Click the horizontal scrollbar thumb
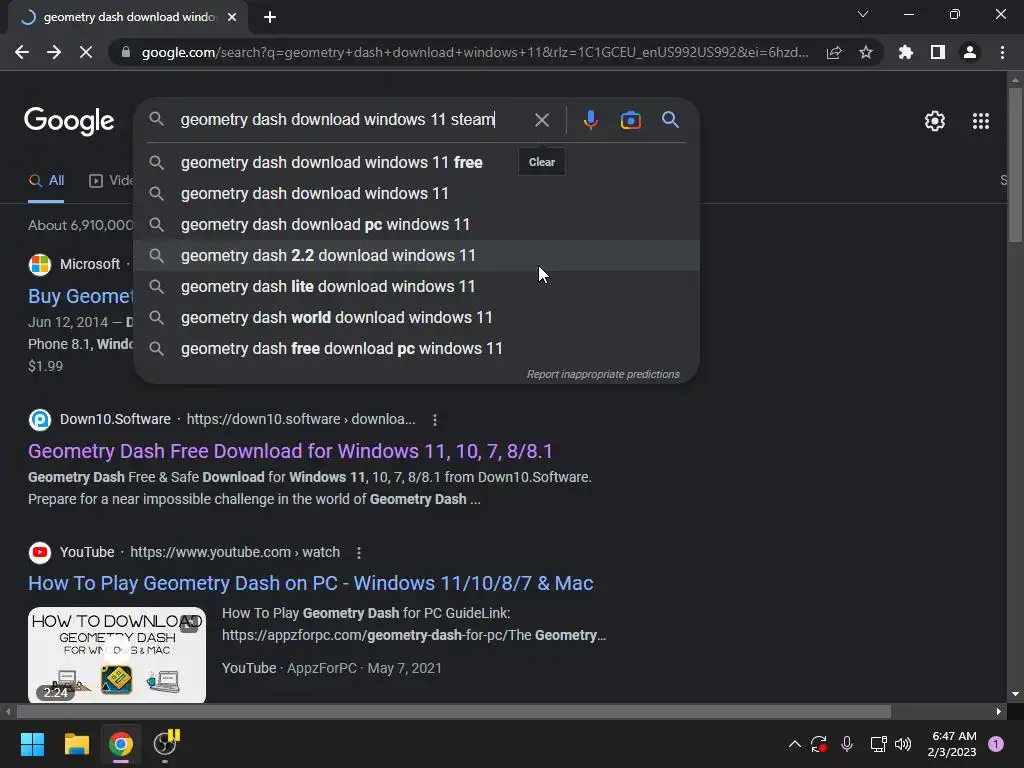This screenshot has height=768, width=1024. coord(453,711)
